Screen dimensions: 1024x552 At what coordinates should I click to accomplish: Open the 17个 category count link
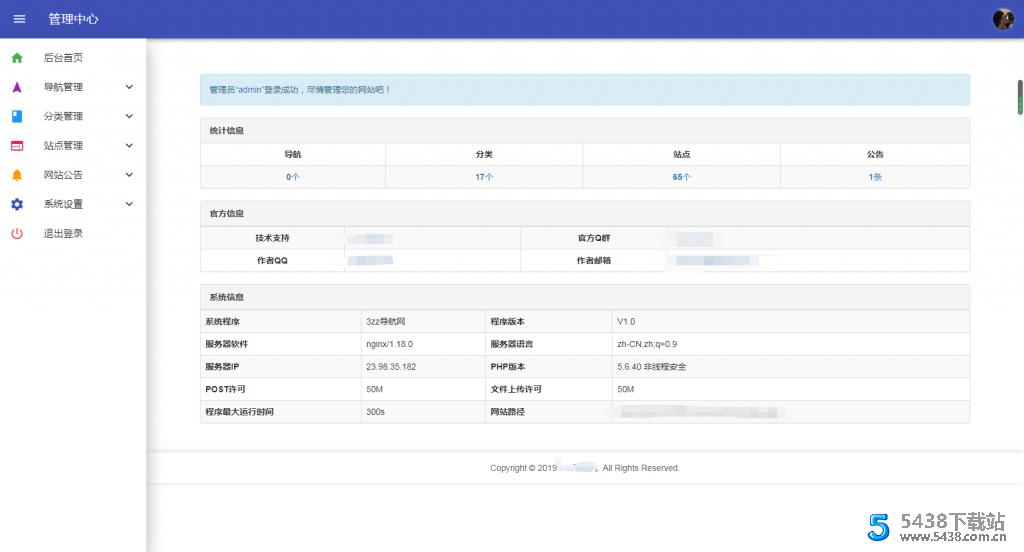(484, 177)
